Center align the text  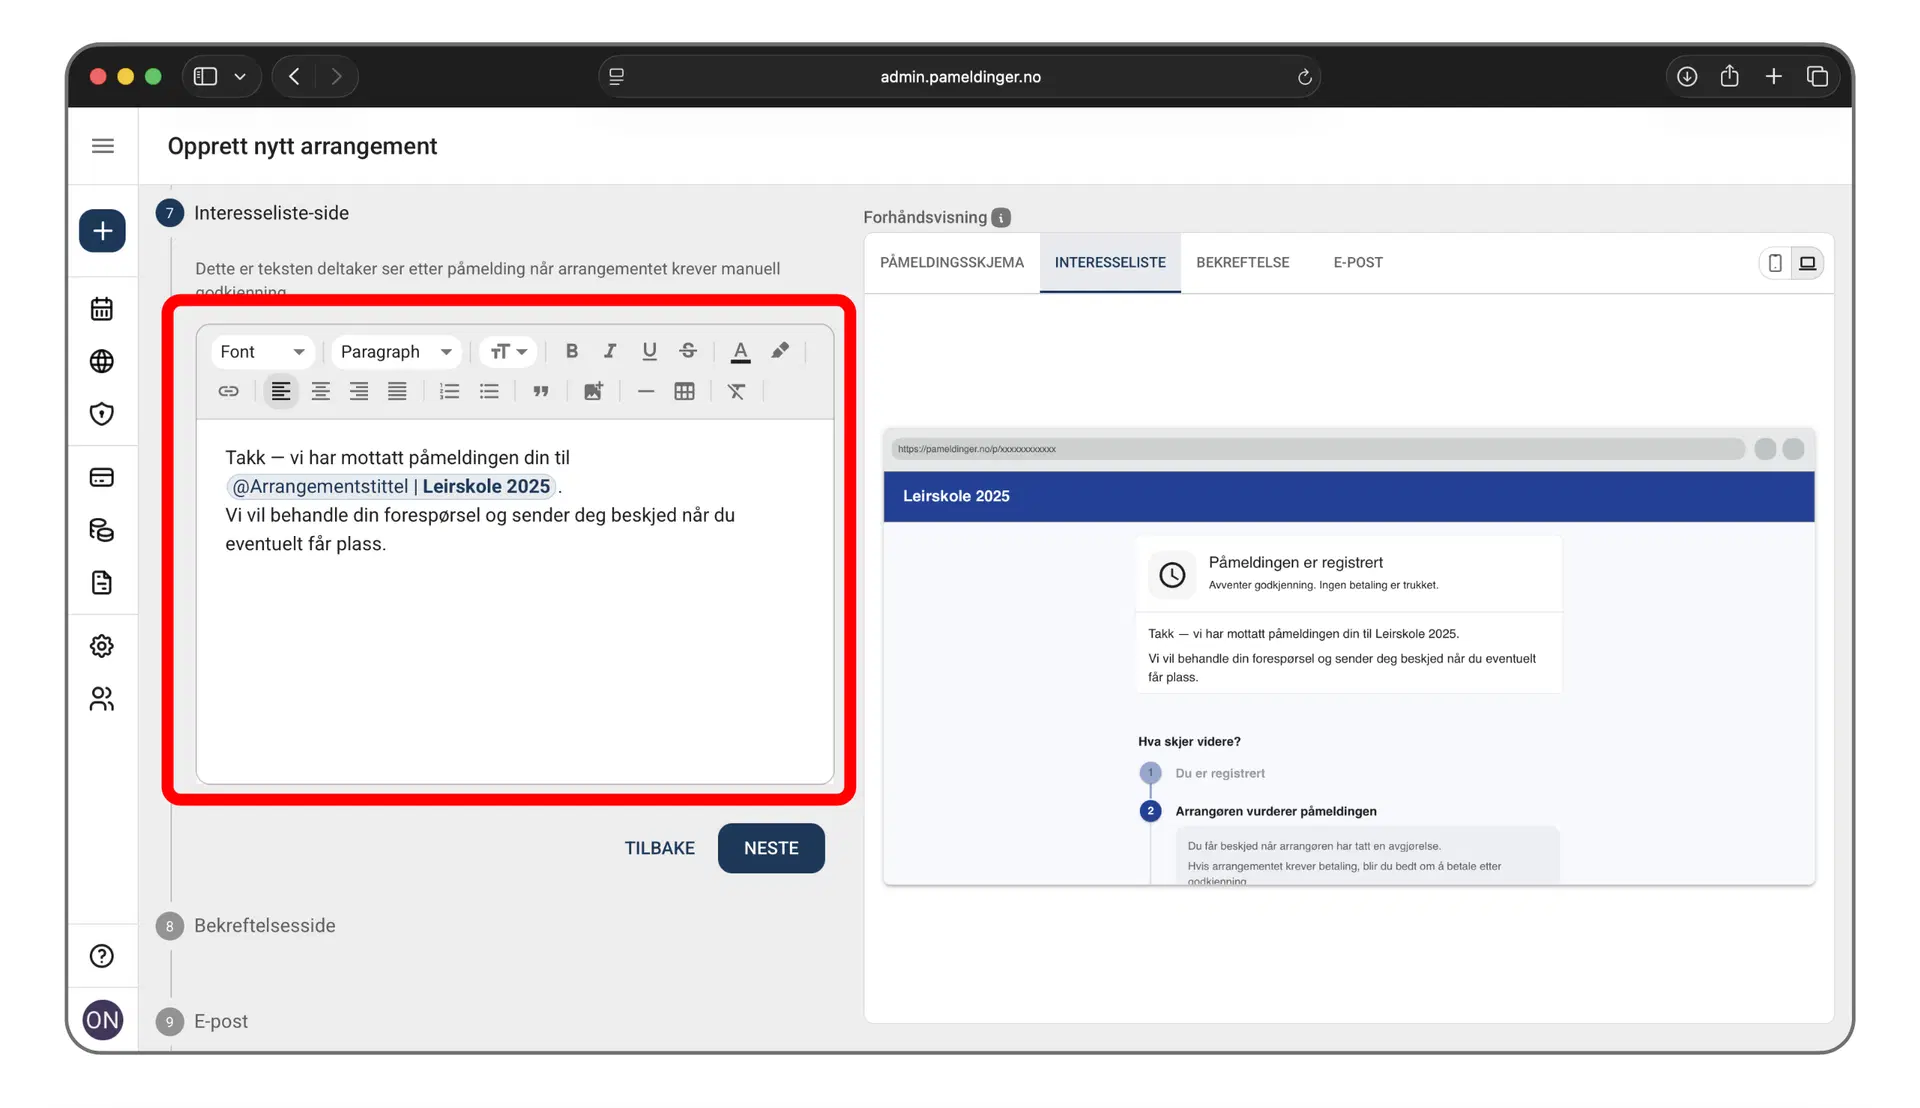(320, 391)
